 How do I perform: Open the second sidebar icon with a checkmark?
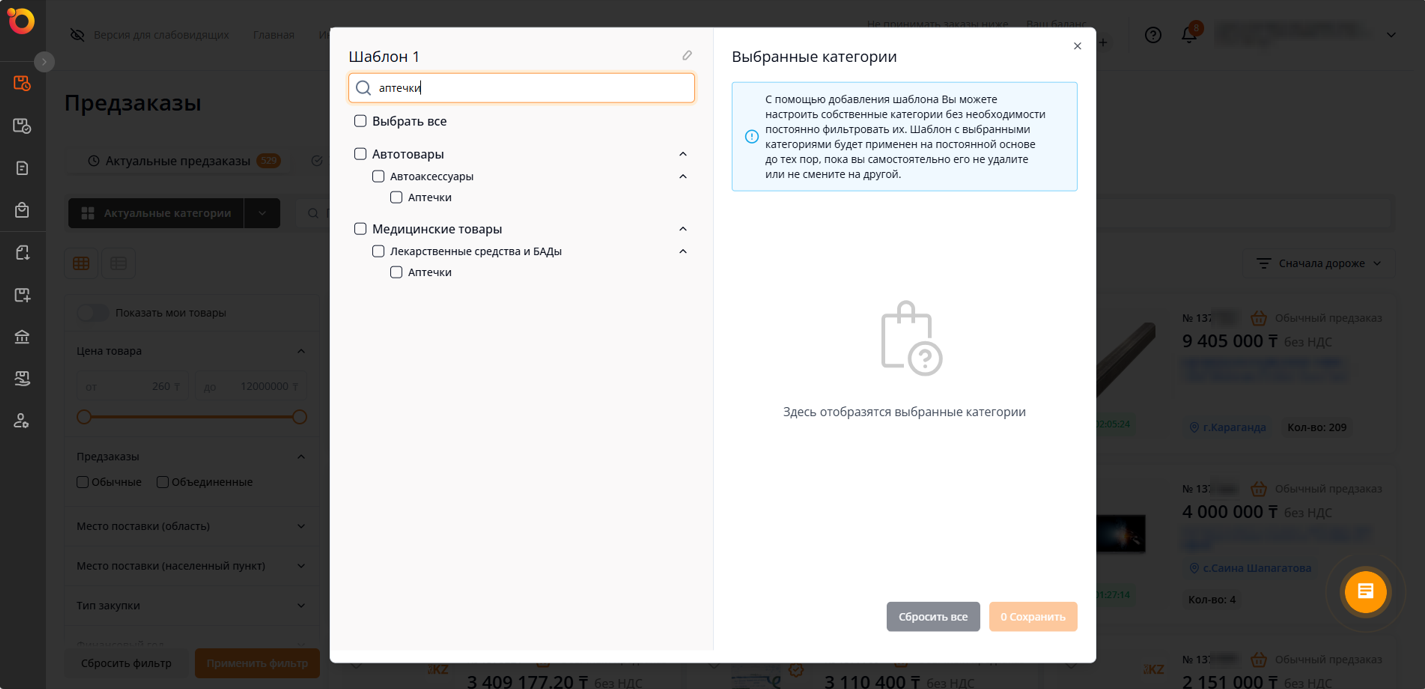[x=22, y=126]
